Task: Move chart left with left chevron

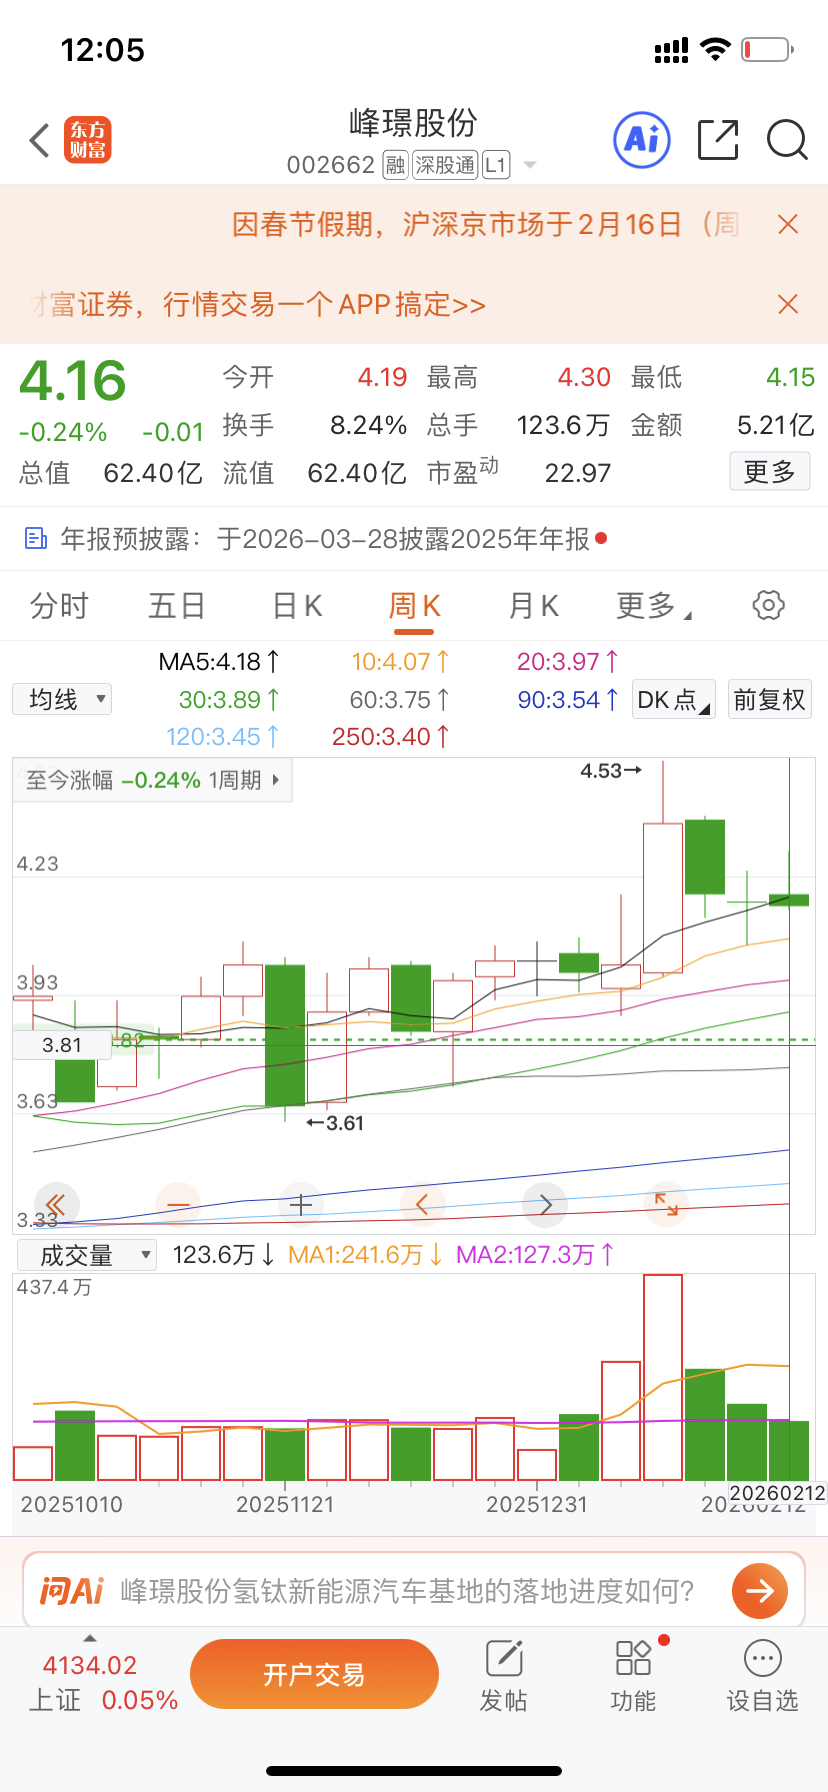Action: point(422,1204)
